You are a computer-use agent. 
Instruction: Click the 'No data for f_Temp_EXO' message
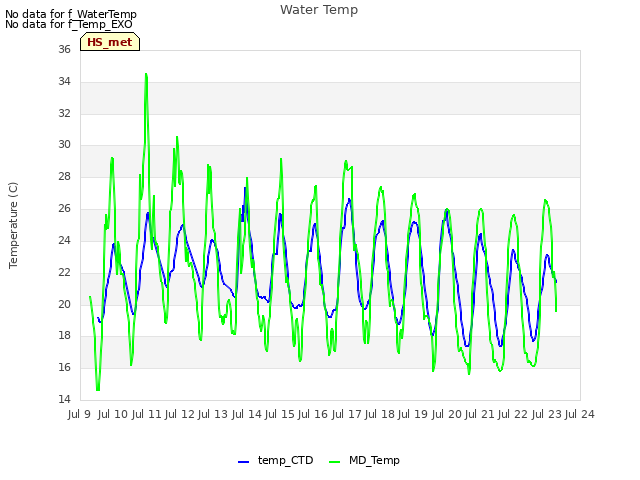[69, 24]
